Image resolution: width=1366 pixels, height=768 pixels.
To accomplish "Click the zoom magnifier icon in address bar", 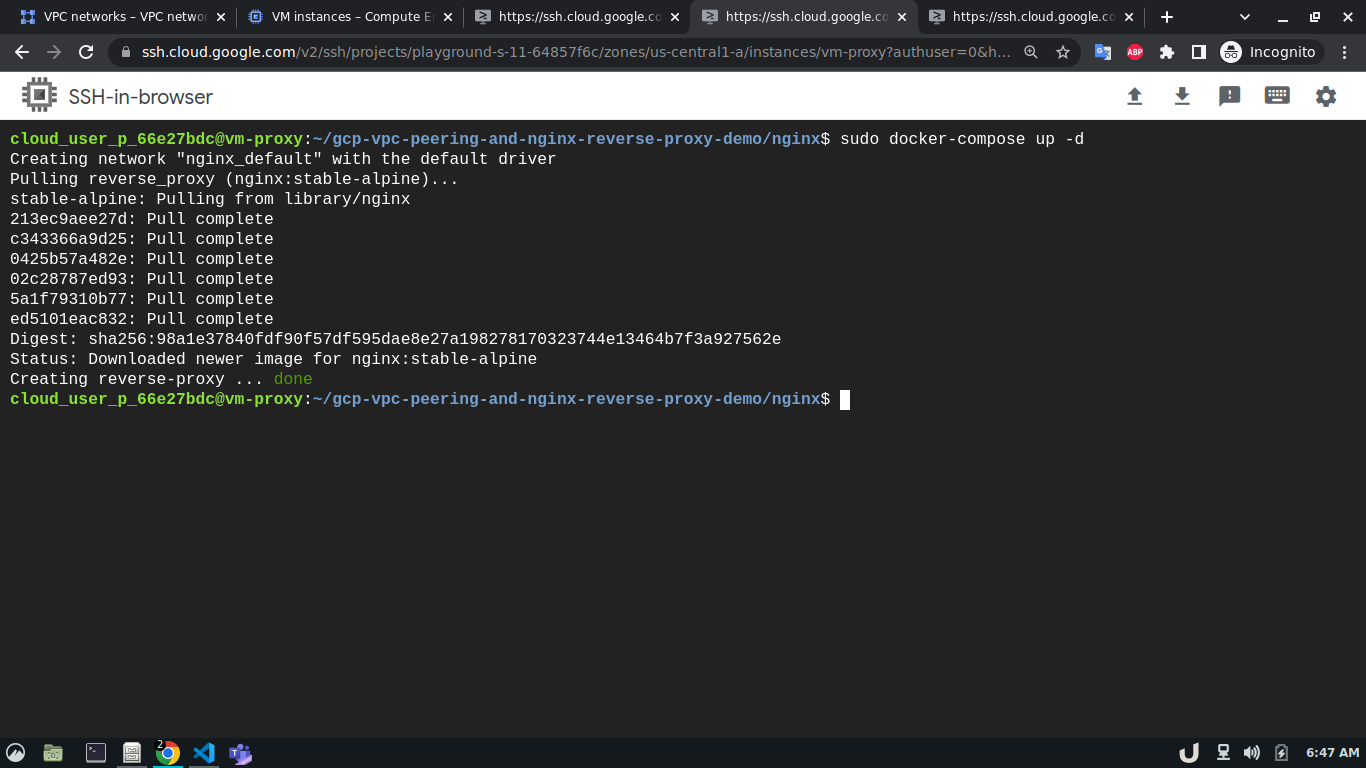I will coord(1031,52).
